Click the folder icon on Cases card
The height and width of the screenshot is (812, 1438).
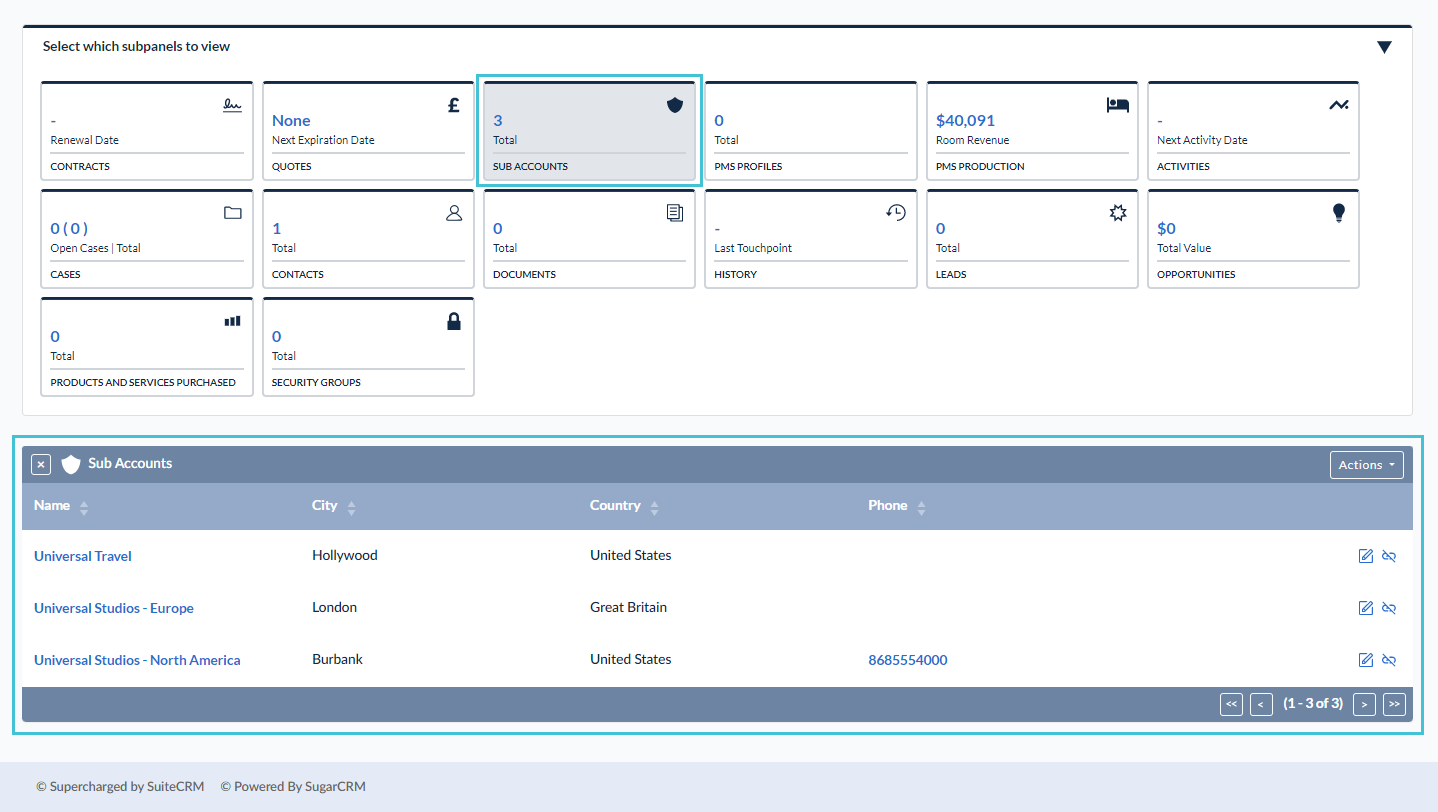point(233,213)
